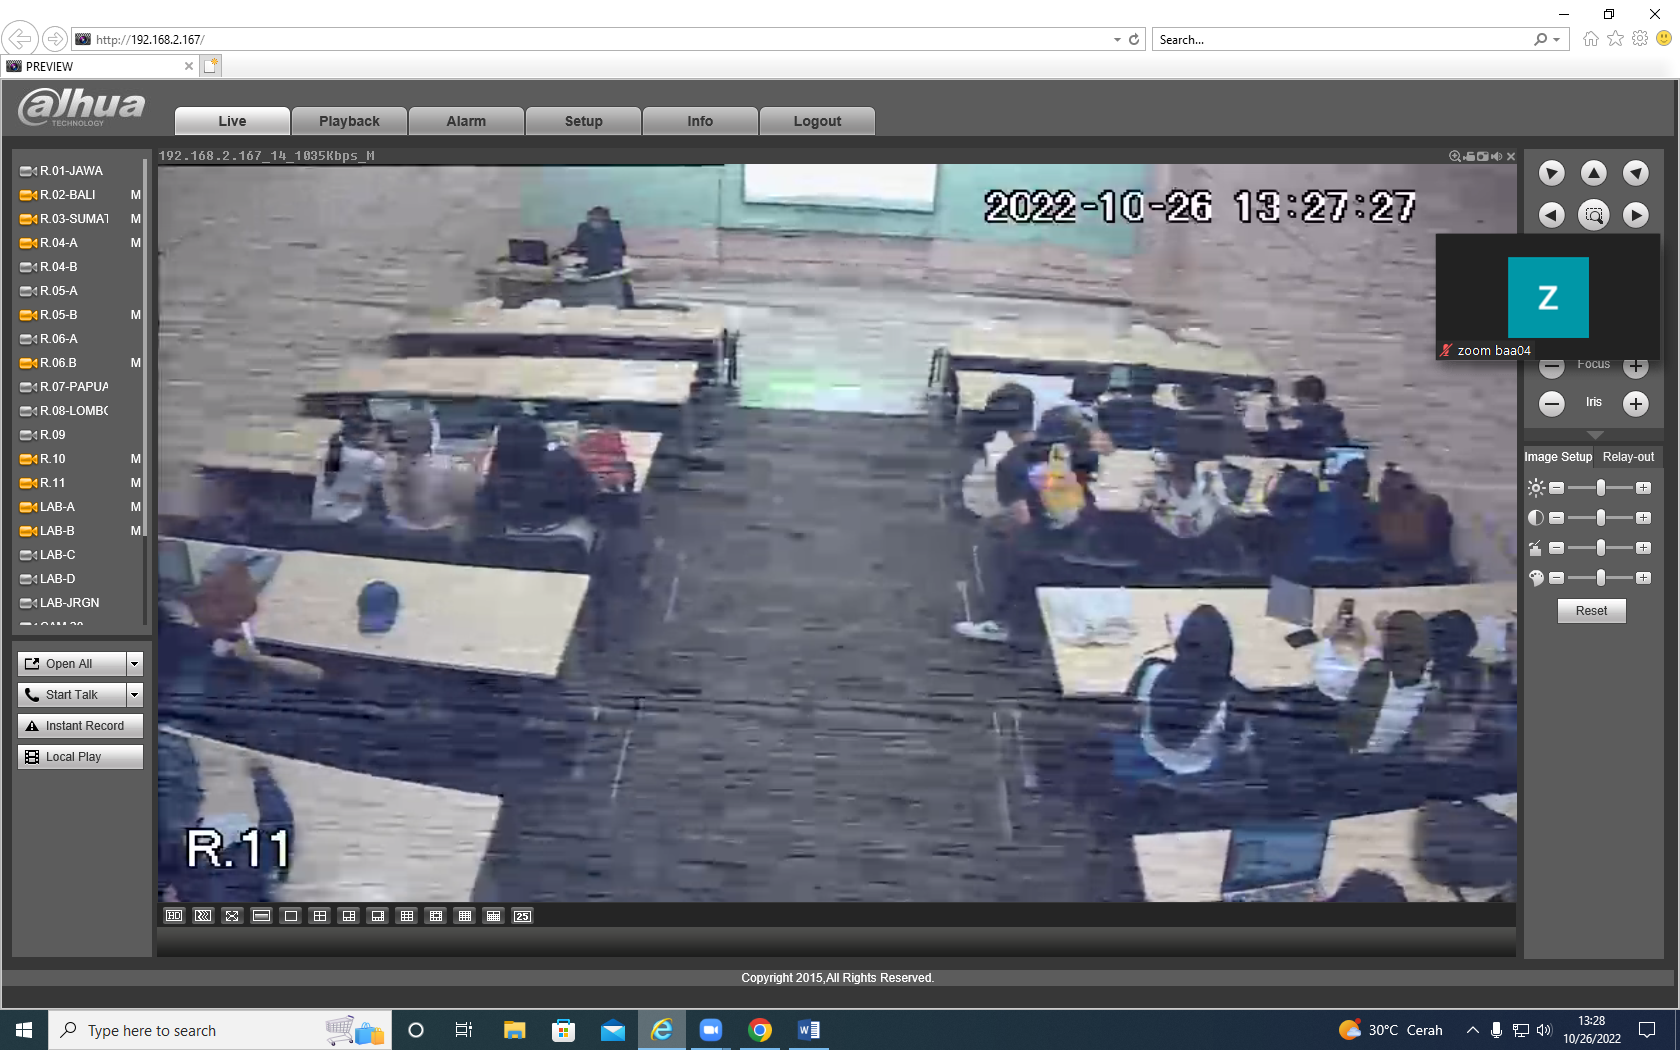Viewport: 1680px width, 1050px height.
Task: Toggle main stream for R.06.B
Action: pyautogui.click(x=135, y=363)
